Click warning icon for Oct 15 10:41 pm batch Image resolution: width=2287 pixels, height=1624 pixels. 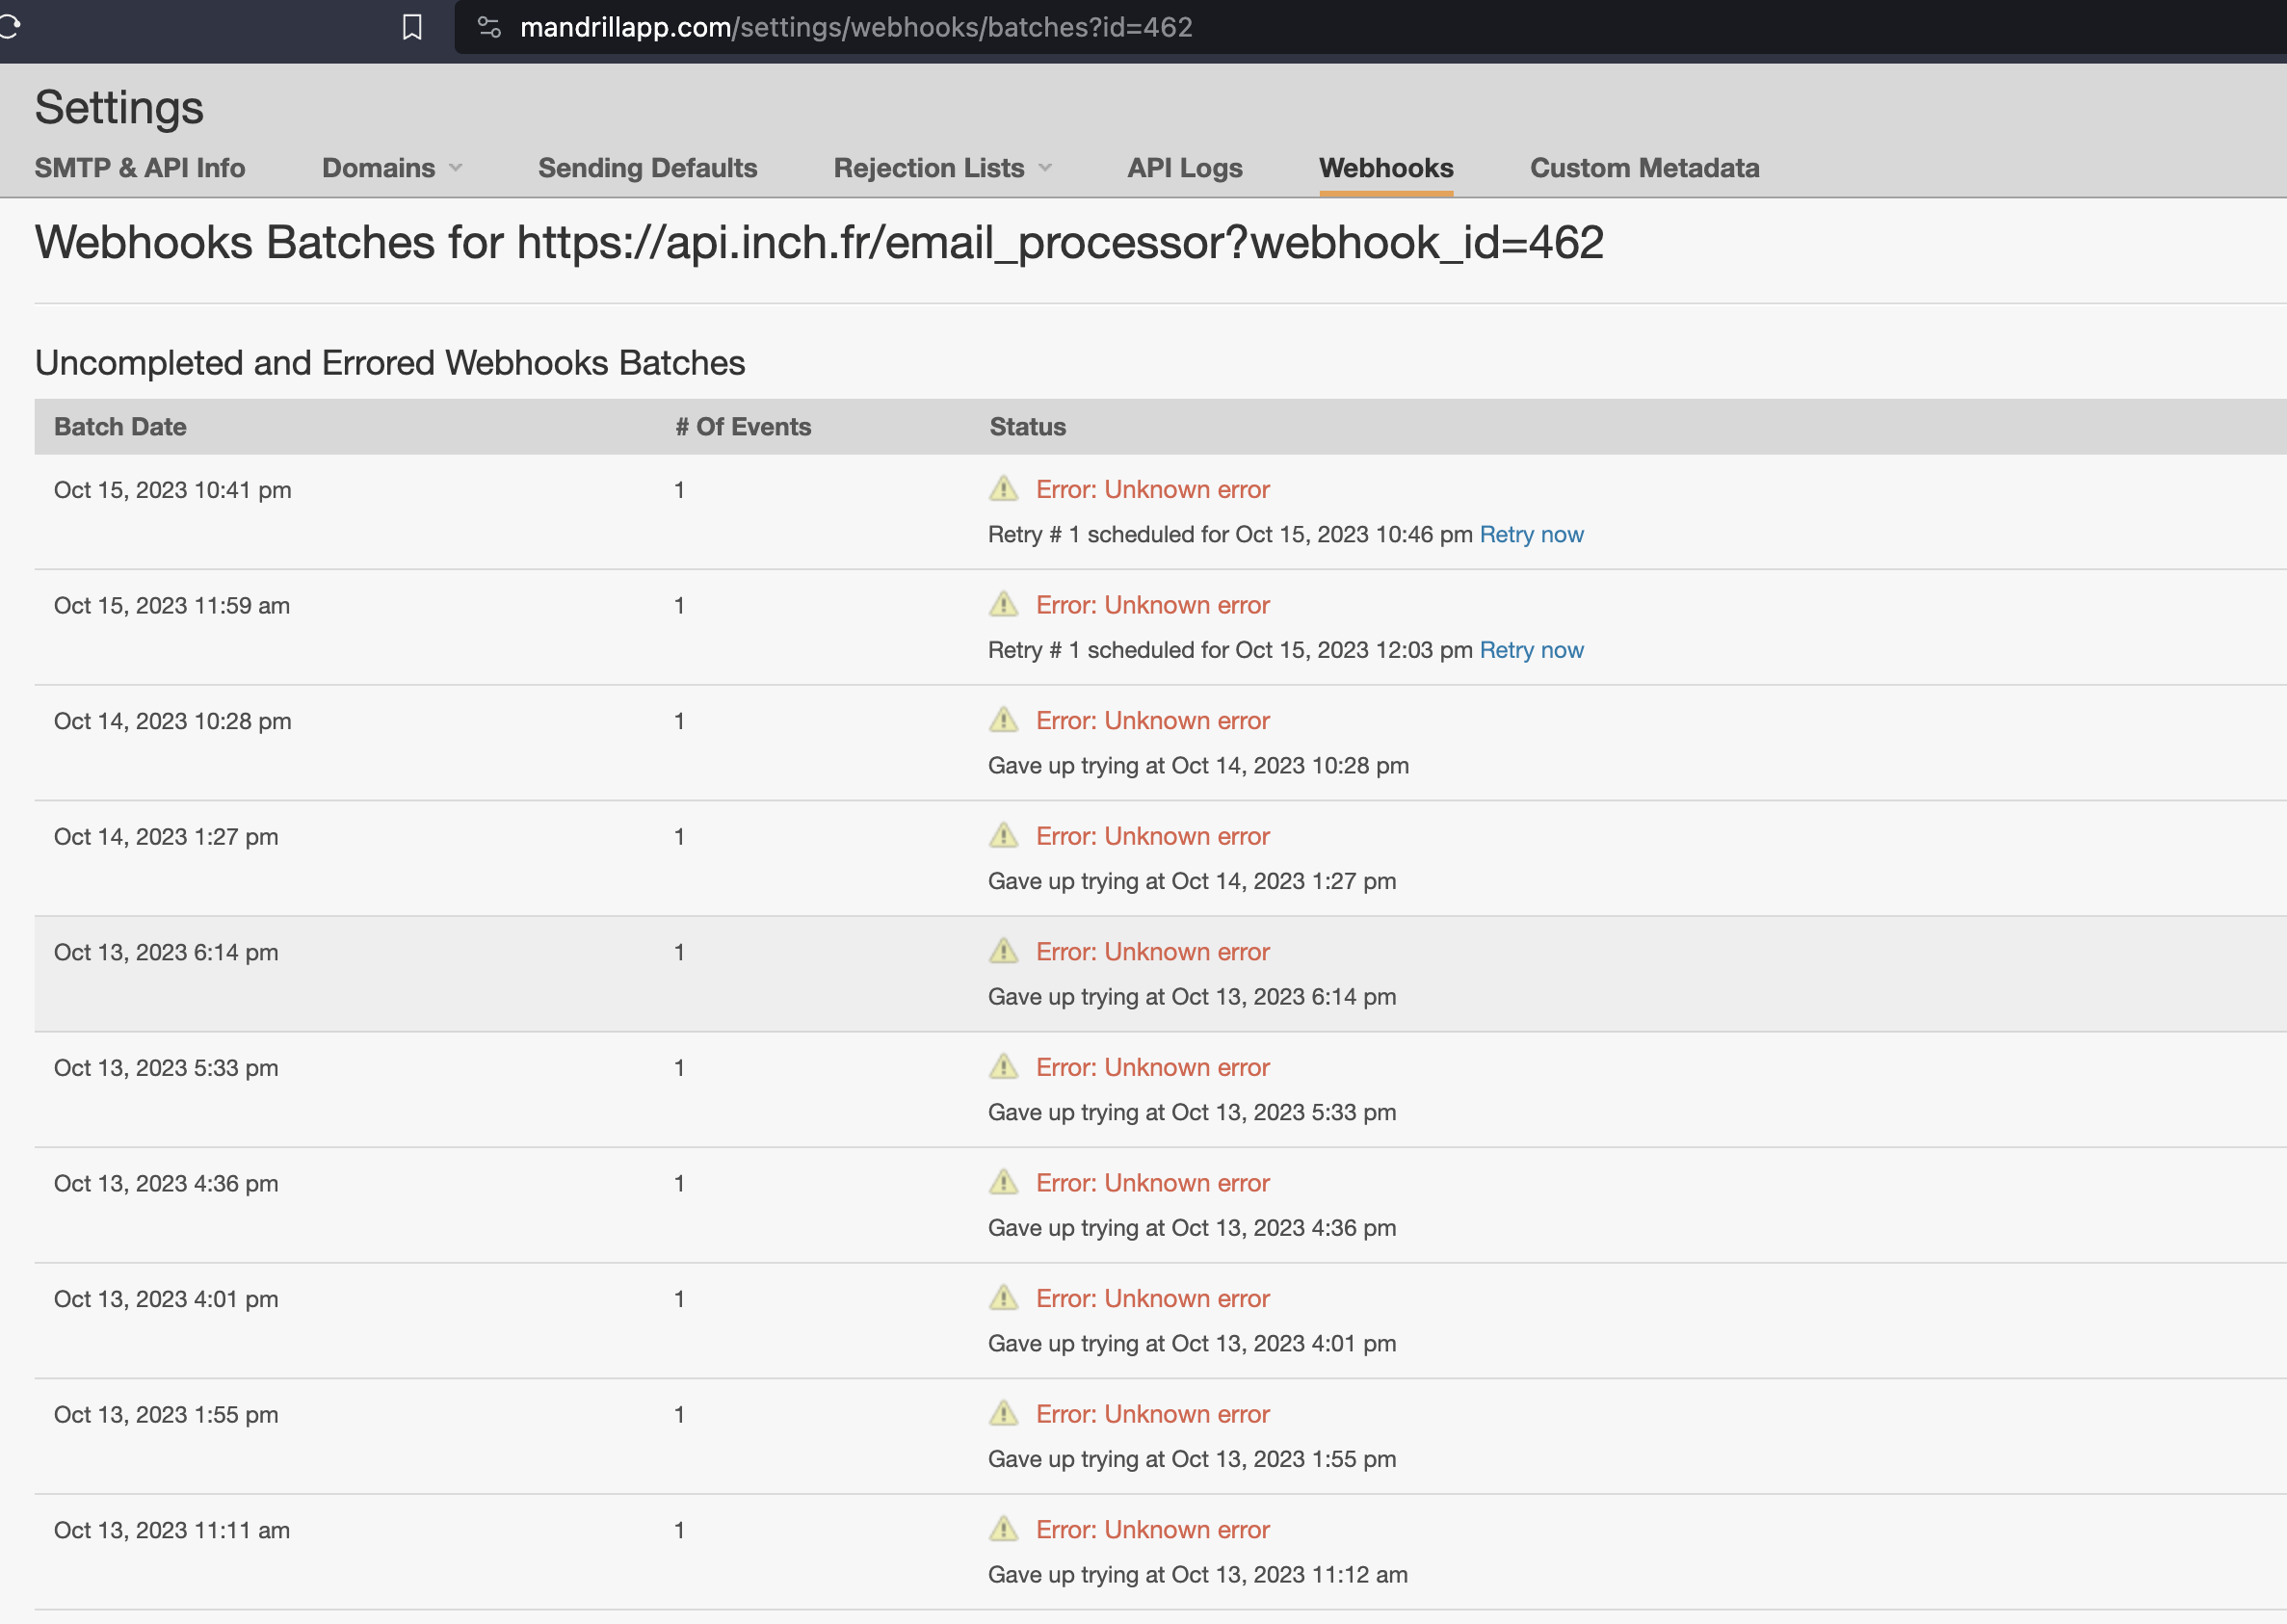(x=1003, y=489)
